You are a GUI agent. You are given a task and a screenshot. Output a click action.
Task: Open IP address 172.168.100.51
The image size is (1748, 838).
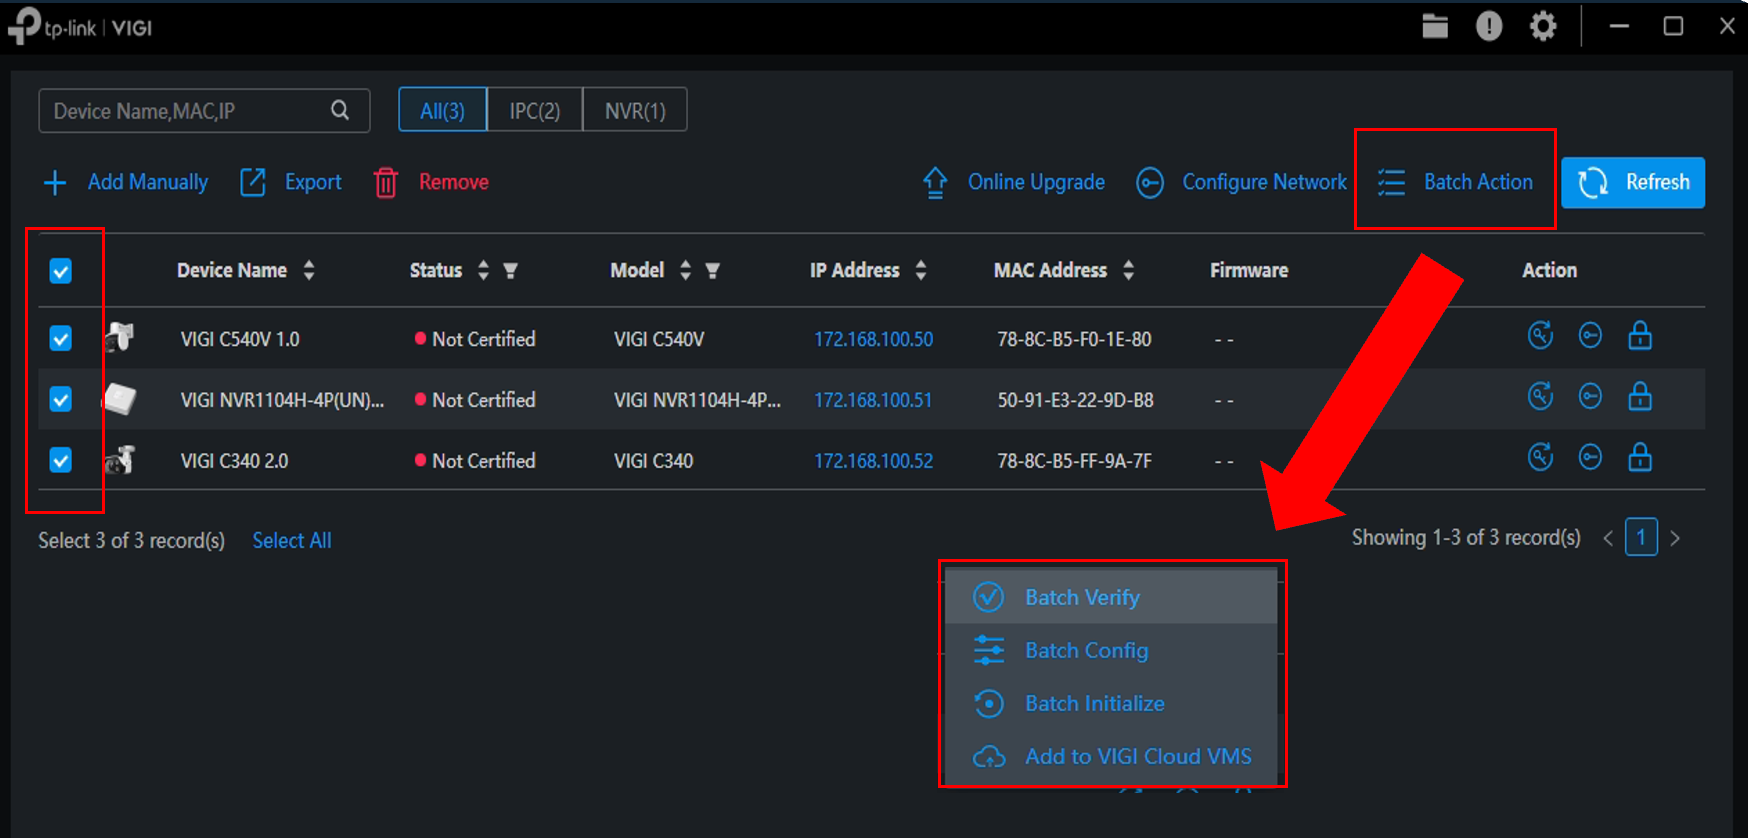tap(873, 400)
